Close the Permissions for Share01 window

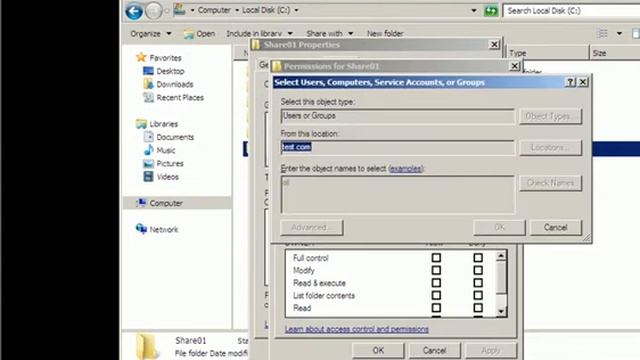point(515,66)
